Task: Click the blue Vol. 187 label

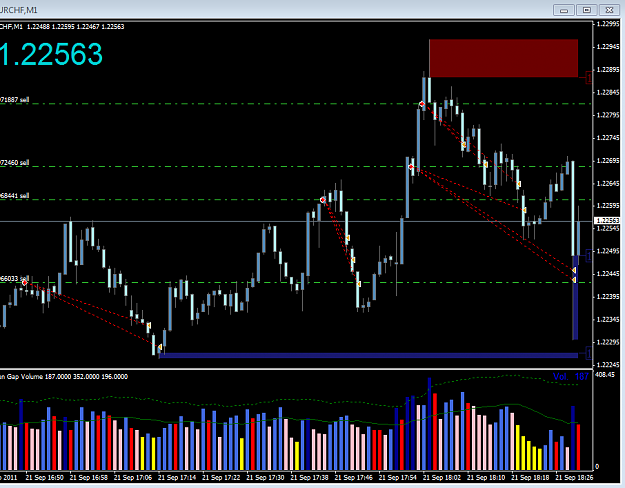Action: [x=570, y=376]
